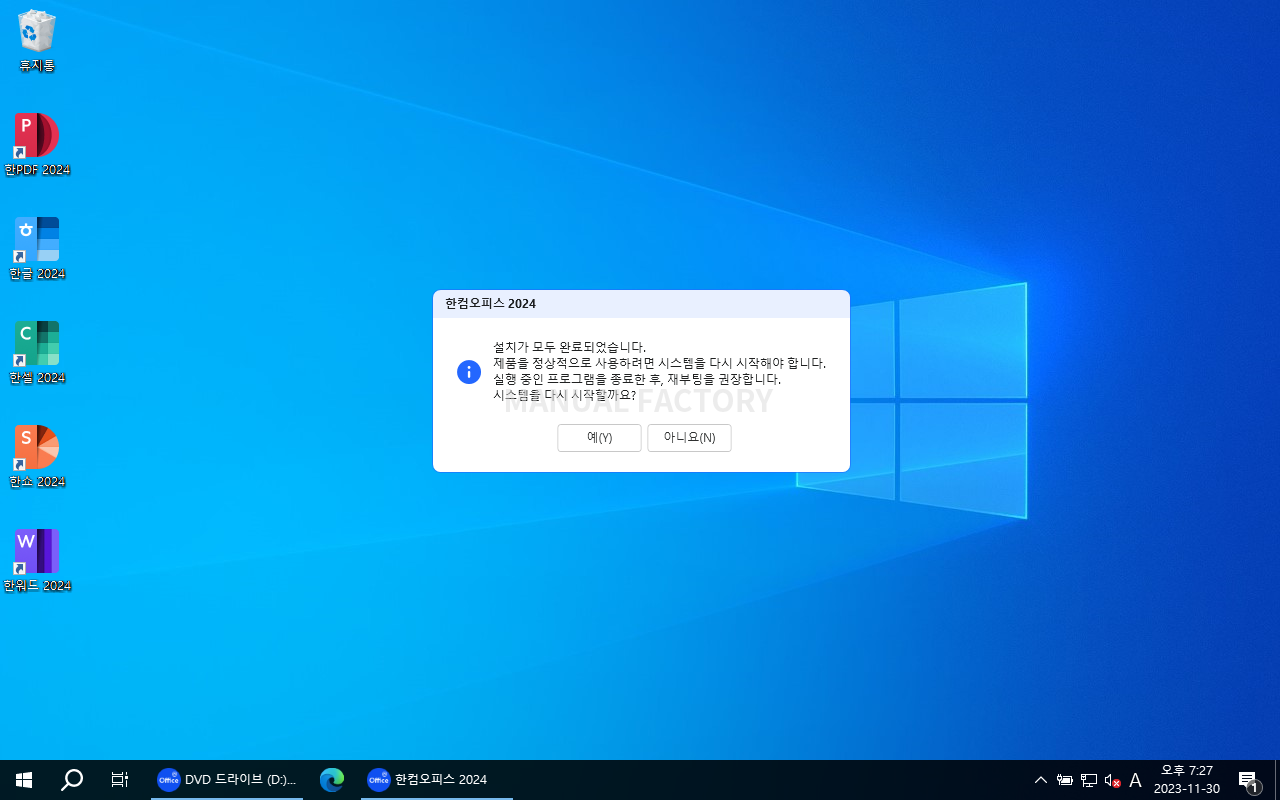Image resolution: width=1280 pixels, height=800 pixels.
Task: Open taskbar search magnifier
Action: pyautogui.click(x=72, y=780)
